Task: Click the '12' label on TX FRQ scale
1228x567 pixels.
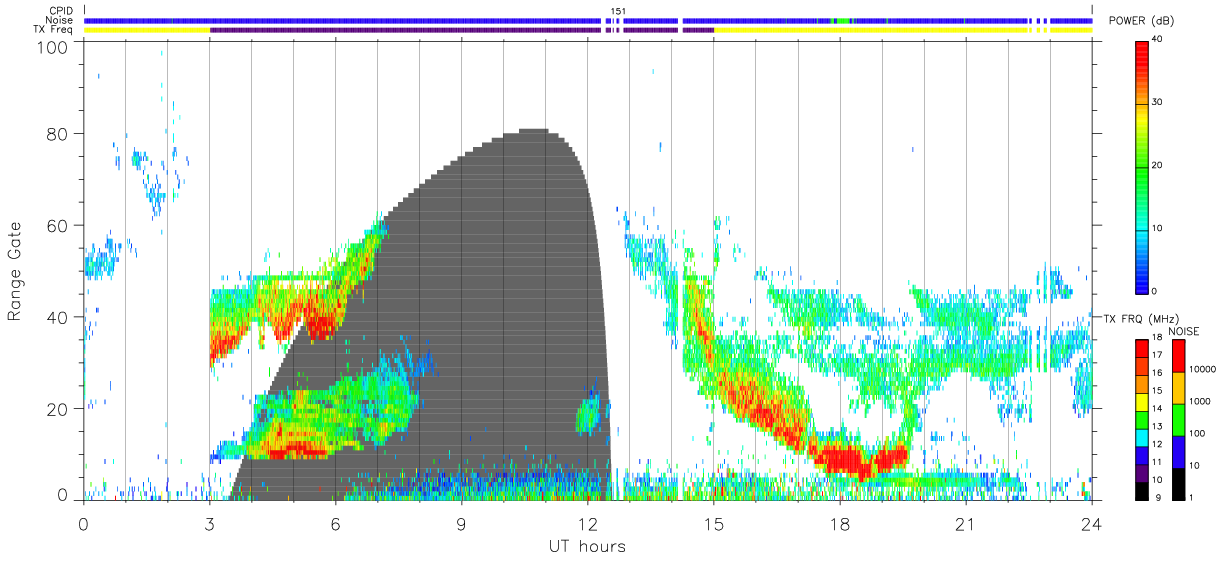Action: [x=1158, y=446]
